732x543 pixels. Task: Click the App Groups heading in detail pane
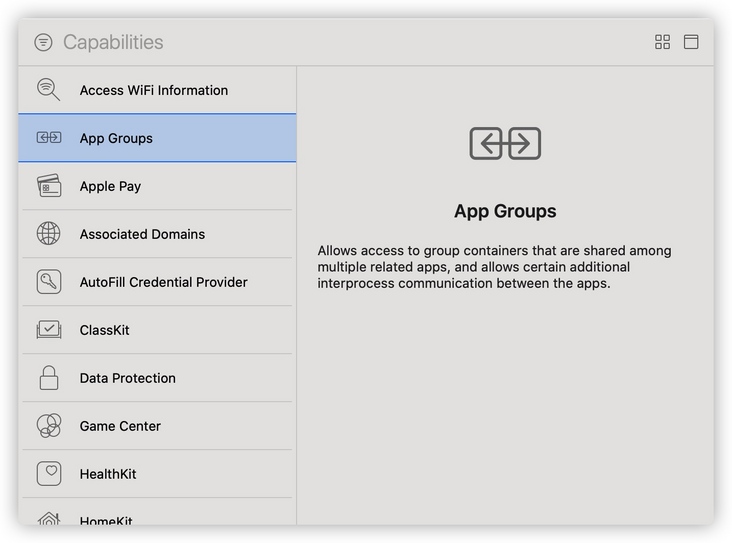pos(505,211)
